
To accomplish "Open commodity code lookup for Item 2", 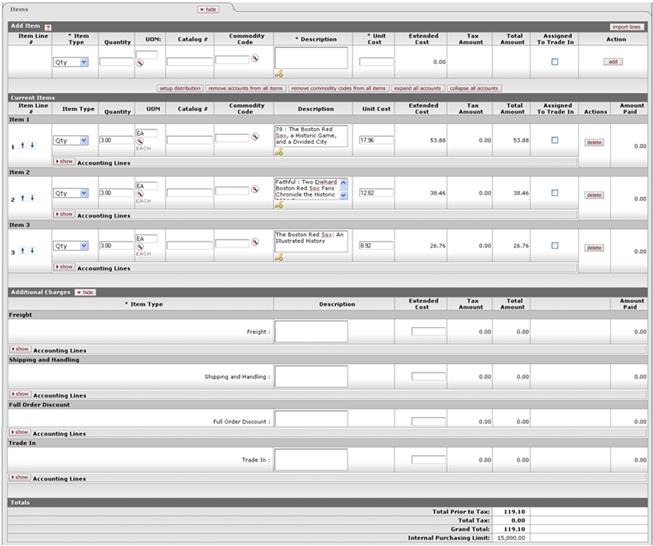I will [254, 189].
